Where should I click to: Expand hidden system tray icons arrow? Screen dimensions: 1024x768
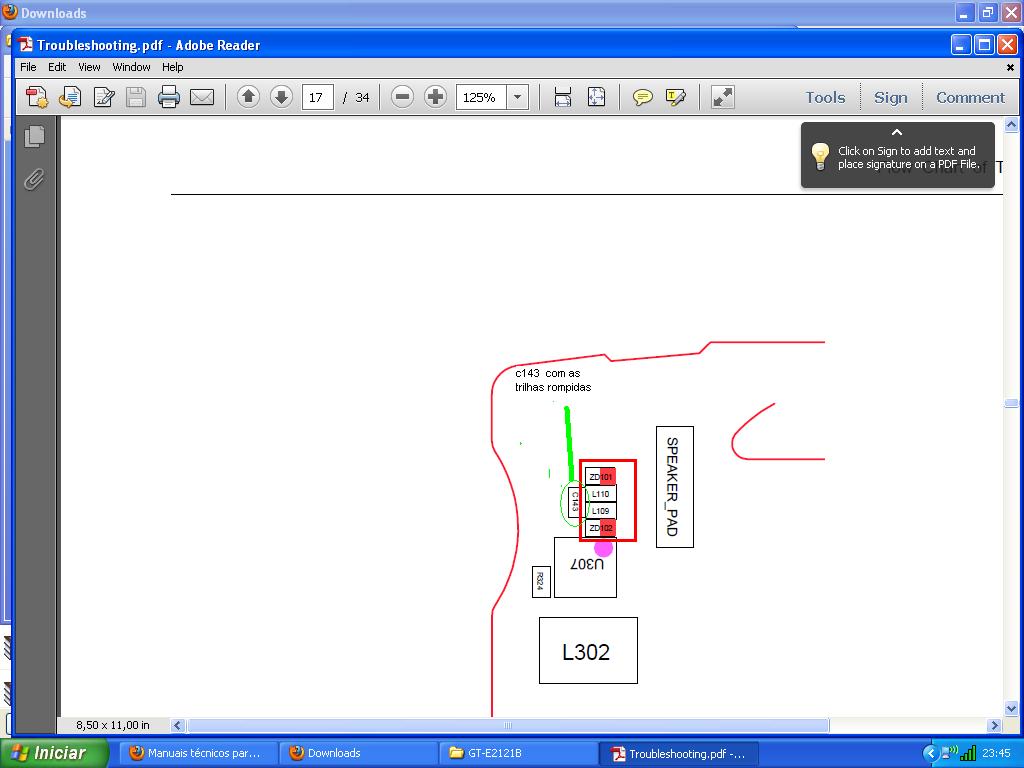pos(930,753)
